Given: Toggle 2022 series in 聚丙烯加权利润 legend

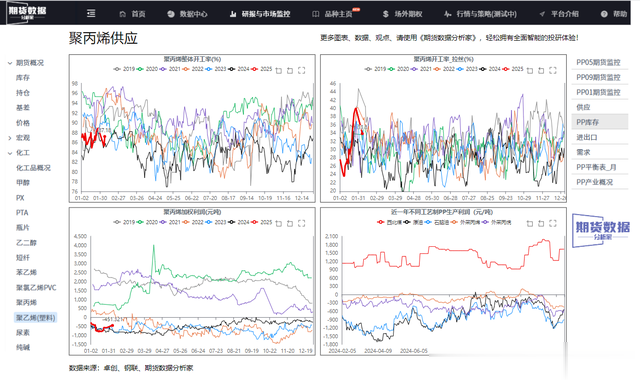Looking at the screenshot, I should (193, 222).
